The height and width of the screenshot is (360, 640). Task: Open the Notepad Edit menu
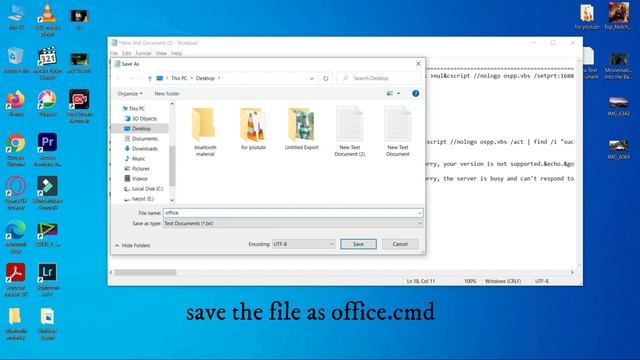click(127, 53)
